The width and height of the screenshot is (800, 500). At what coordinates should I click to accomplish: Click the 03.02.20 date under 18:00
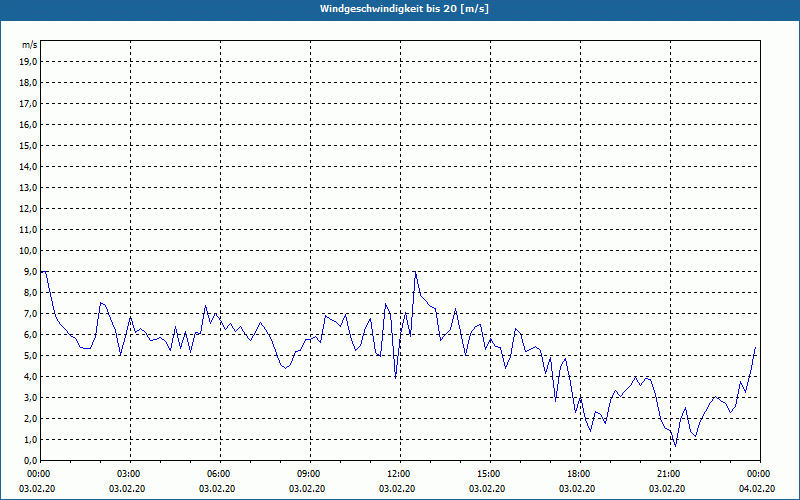[x=577, y=489]
